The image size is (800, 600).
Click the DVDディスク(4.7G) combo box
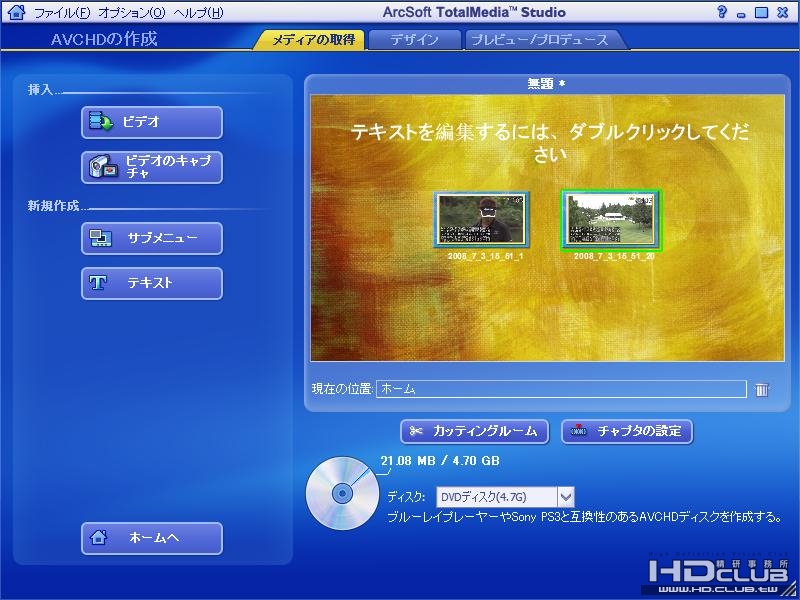(505, 496)
